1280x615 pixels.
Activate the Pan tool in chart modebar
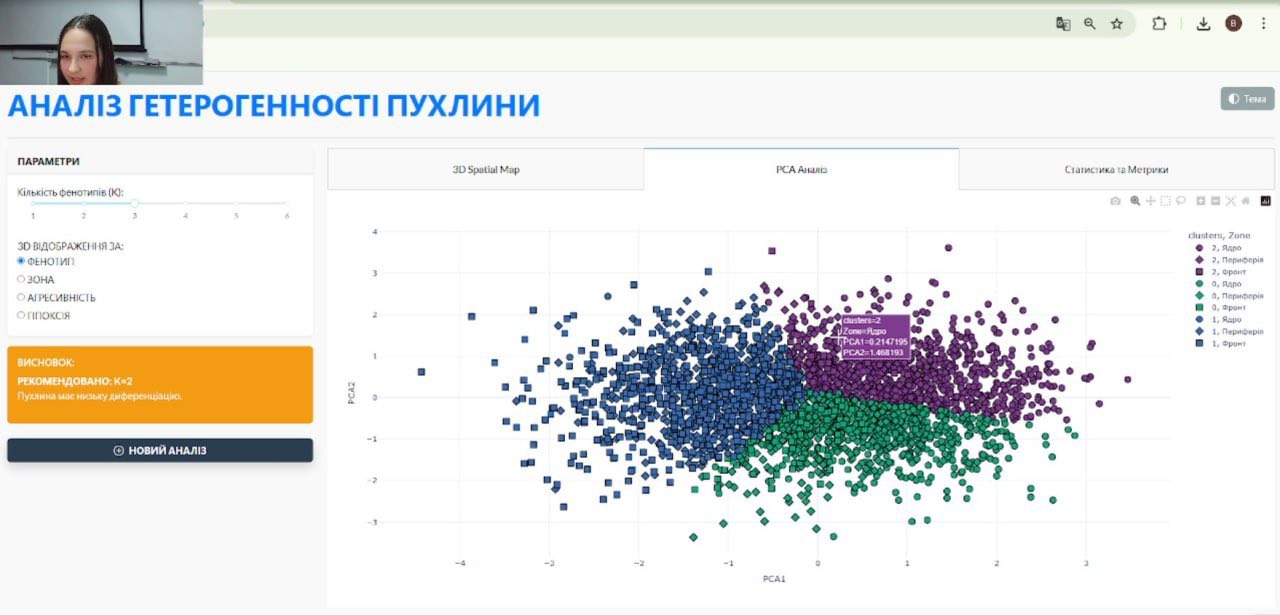coord(1150,201)
